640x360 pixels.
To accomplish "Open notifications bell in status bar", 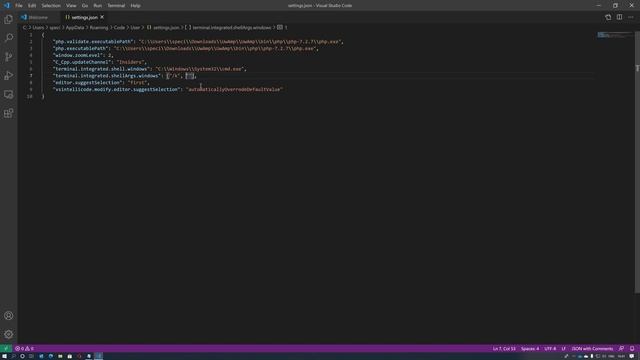I will 632,349.
